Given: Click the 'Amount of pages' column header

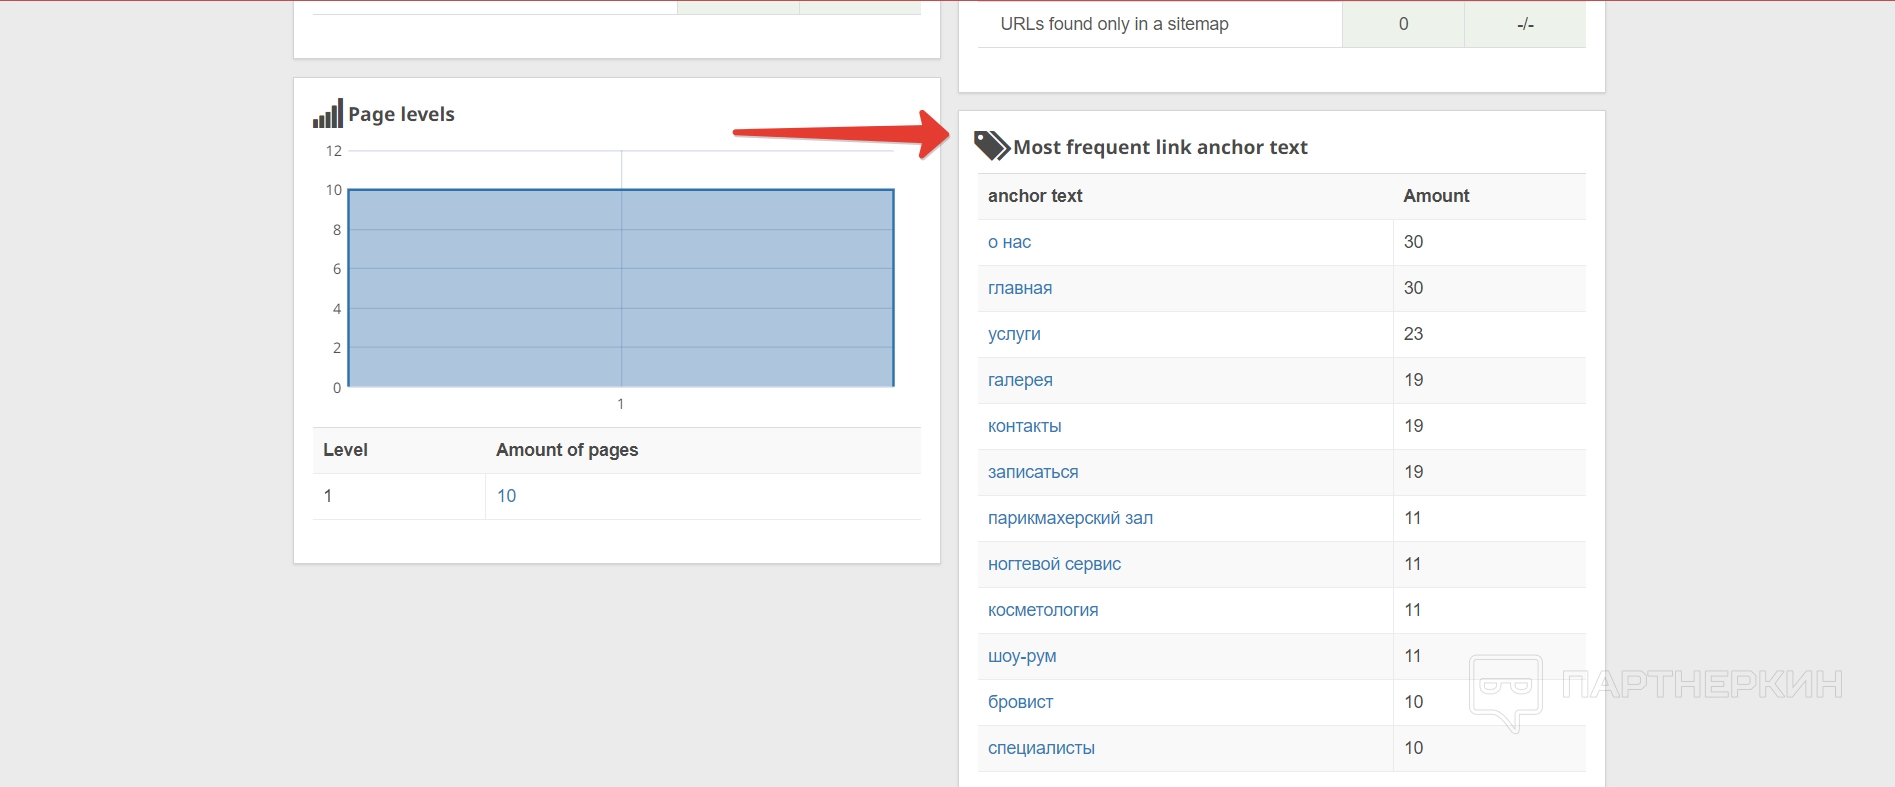Looking at the screenshot, I should (567, 450).
